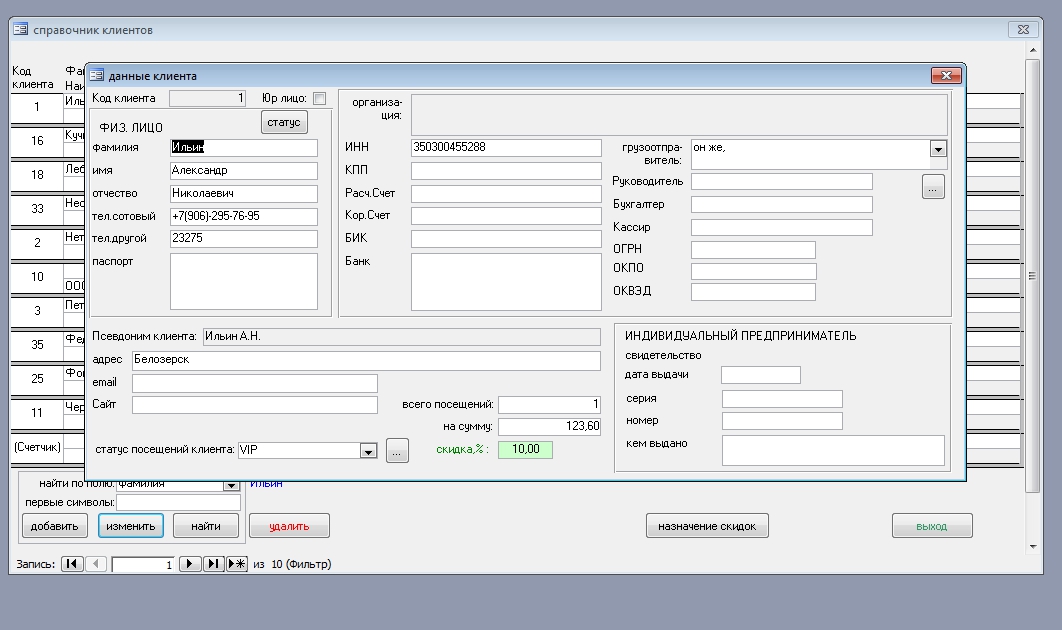Click the ОКПО field
The width and height of the screenshot is (1062, 630).
click(x=753, y=272)
